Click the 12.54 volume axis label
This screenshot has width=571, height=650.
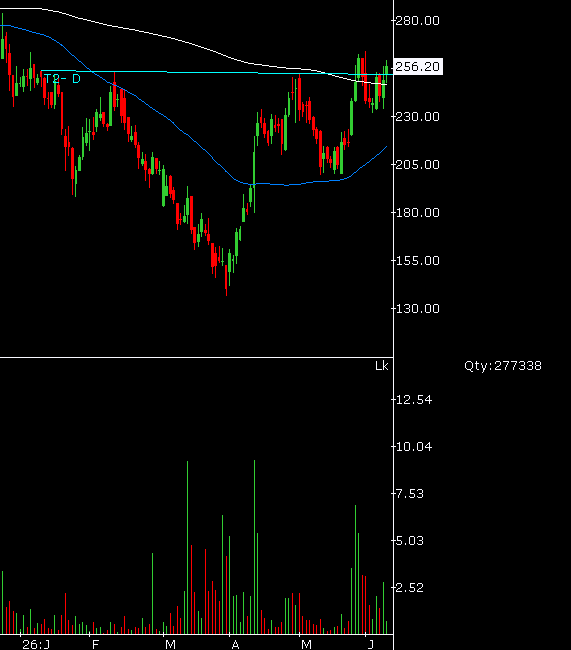point(414,400)
